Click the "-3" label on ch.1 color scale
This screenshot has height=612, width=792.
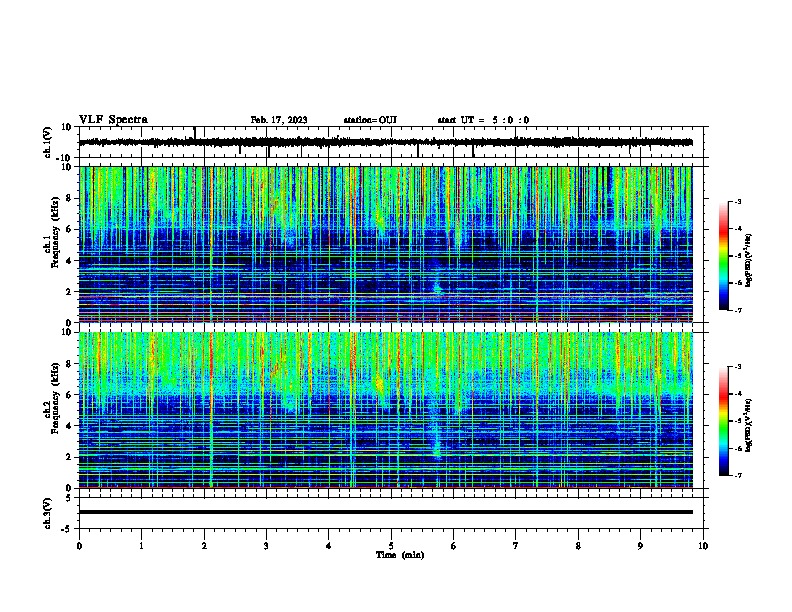tap(737, 201)
